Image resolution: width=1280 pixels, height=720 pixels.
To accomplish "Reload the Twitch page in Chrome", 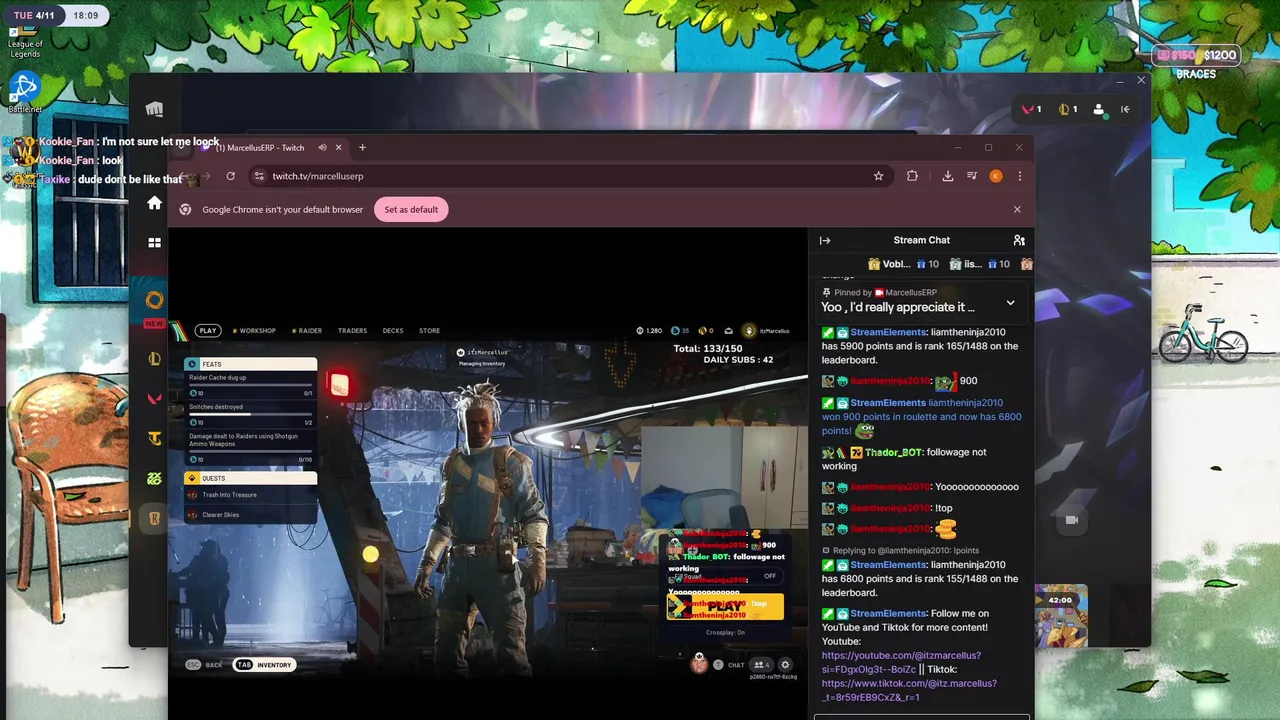I will click(x=230, y=176).
